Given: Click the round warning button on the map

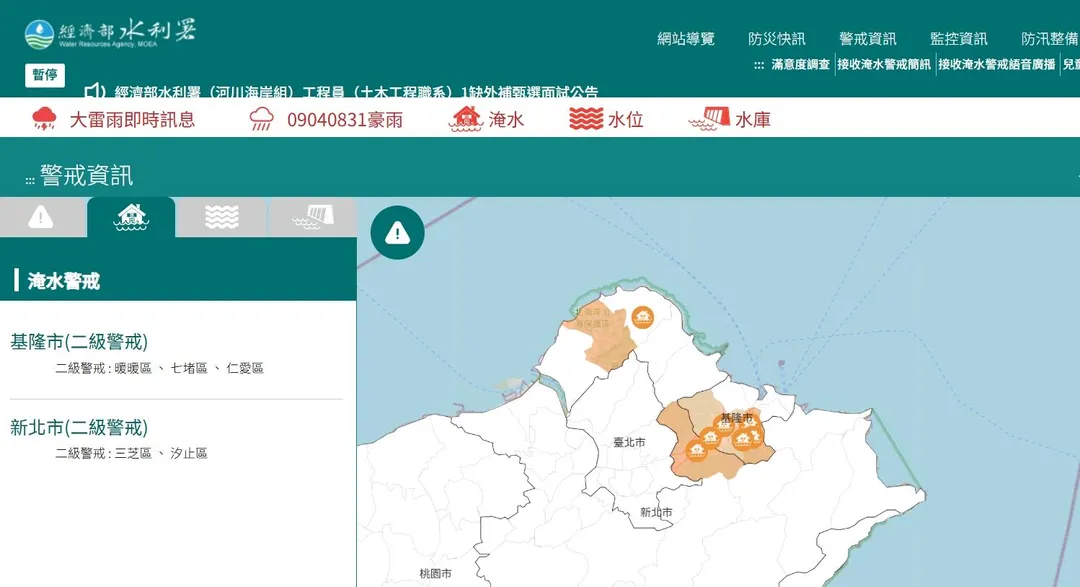Looking at the screenshot, I should [x=397, y=233].
